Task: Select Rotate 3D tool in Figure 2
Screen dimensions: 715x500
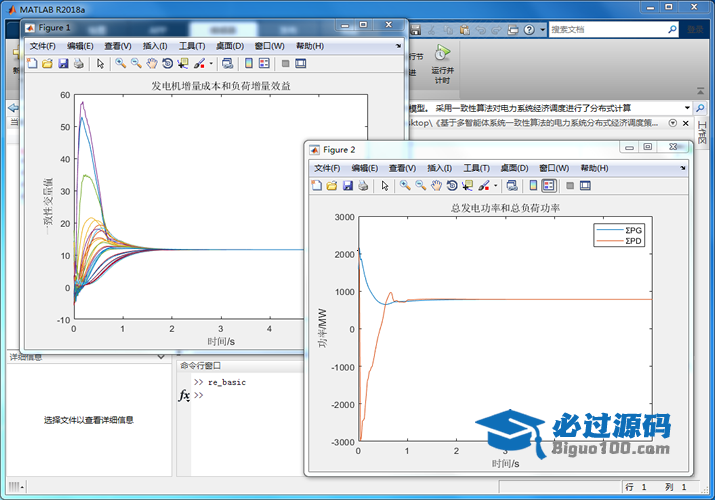Action: (452, 185)
